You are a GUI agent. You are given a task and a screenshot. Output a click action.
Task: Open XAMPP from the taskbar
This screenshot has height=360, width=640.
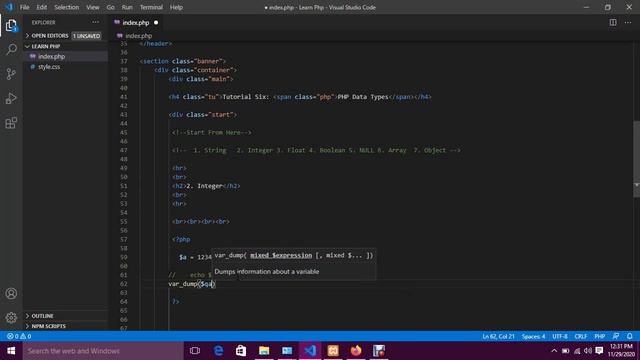click(333, 351)
